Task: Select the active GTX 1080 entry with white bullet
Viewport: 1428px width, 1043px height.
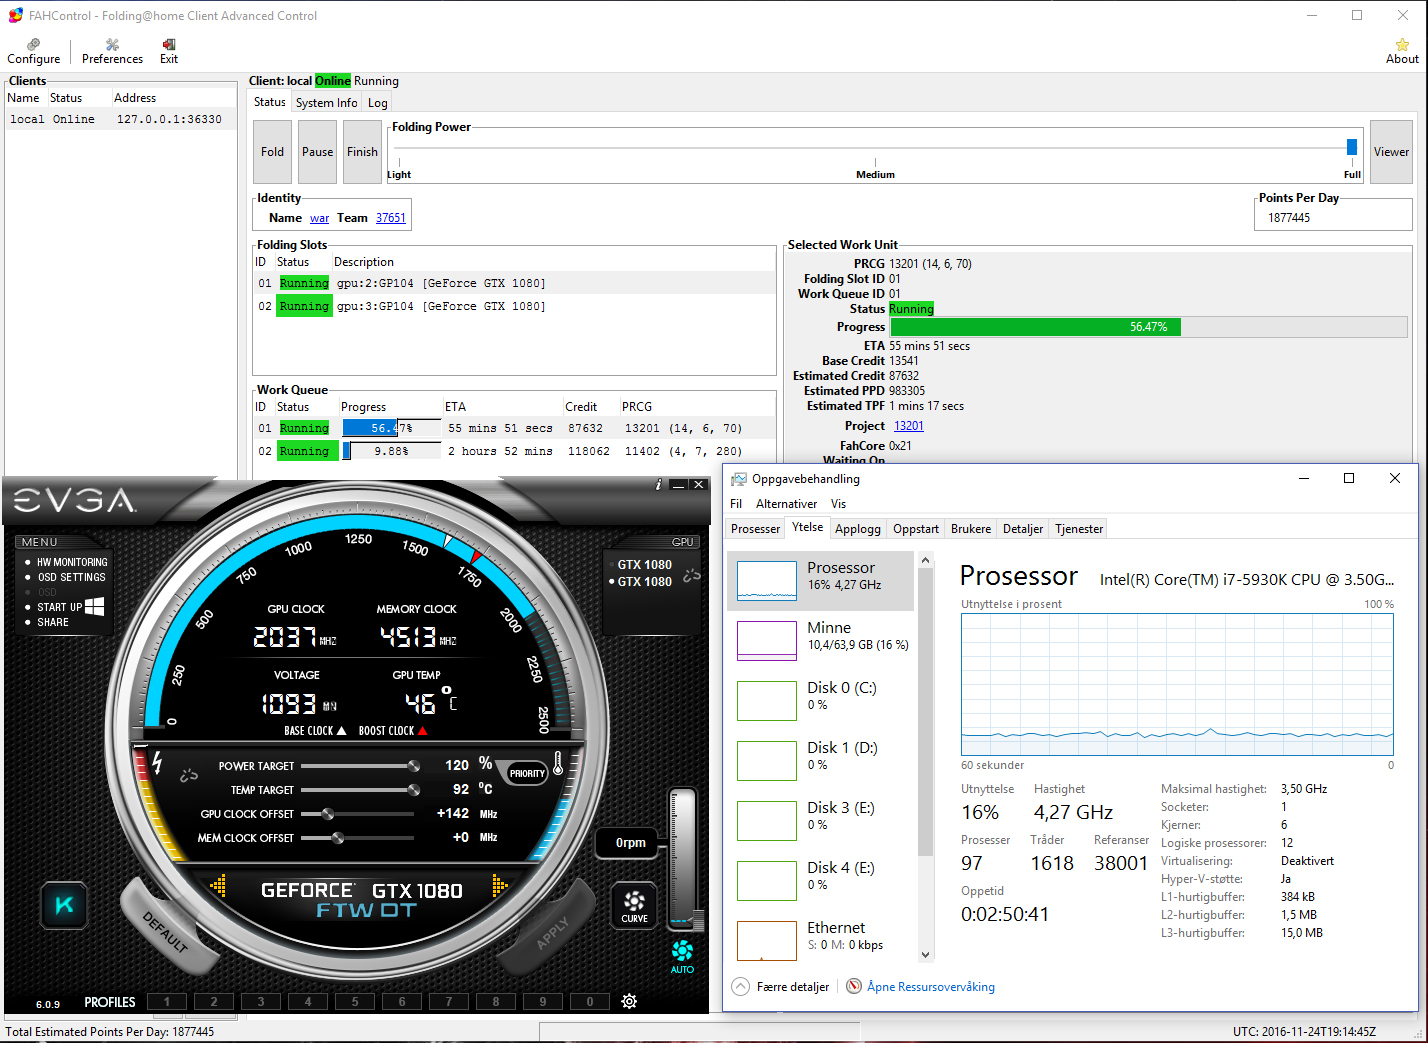Action: tap(644, 581)
